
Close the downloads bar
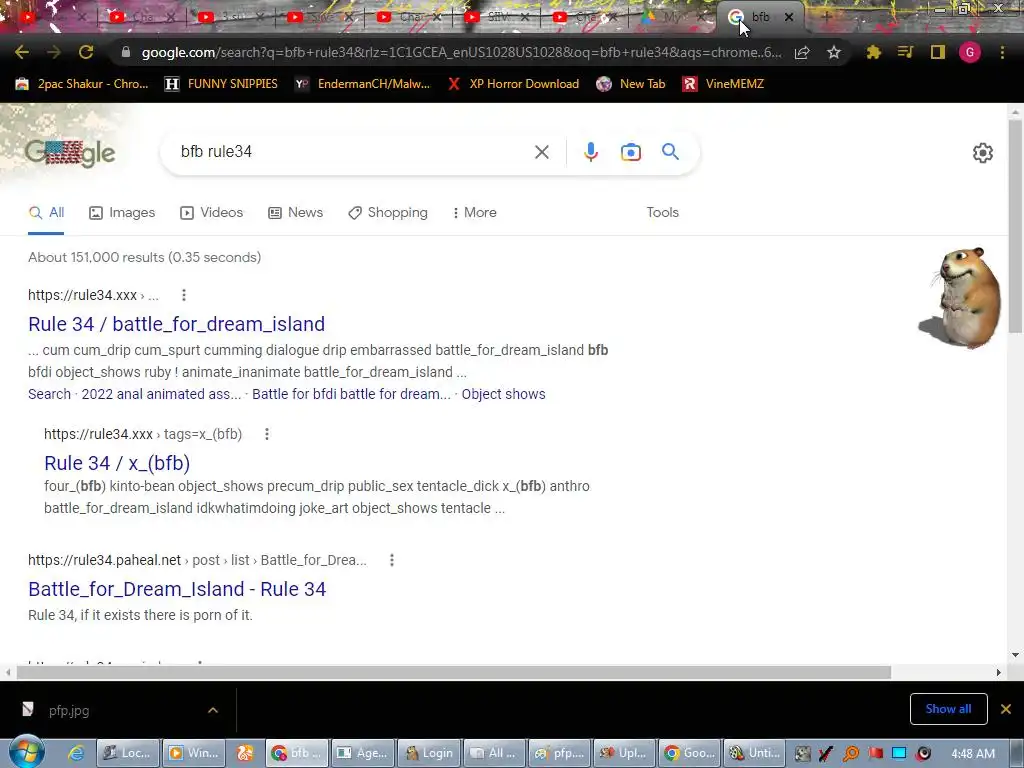coord(1006,709)
